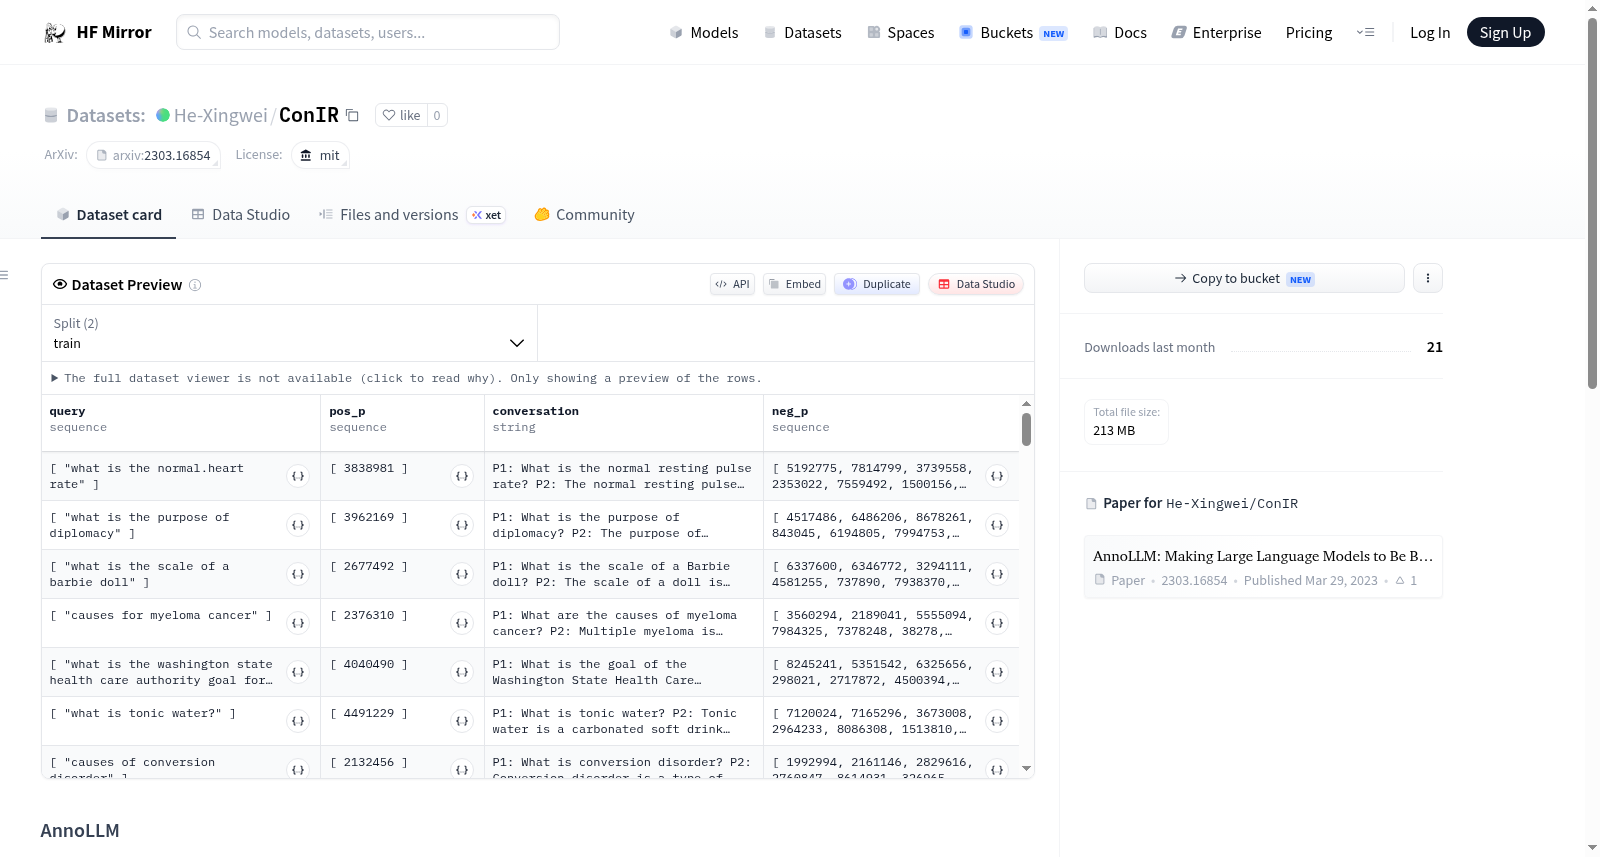Click the dataset table vertical scrollbar thumb

[x=1026, y=429]
